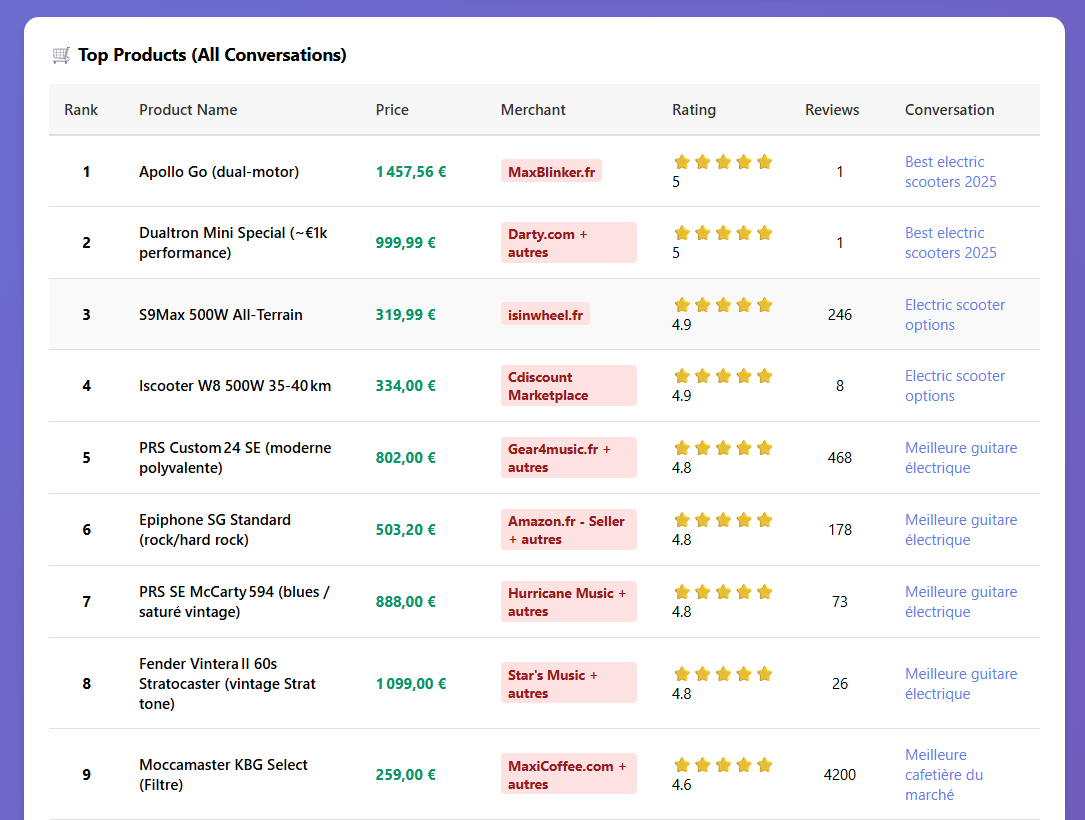Image resolution: width=1085 pixels, height=820 pixels.
Task: Click the star rating of Epiphone SG Standard
Action: 723,520
